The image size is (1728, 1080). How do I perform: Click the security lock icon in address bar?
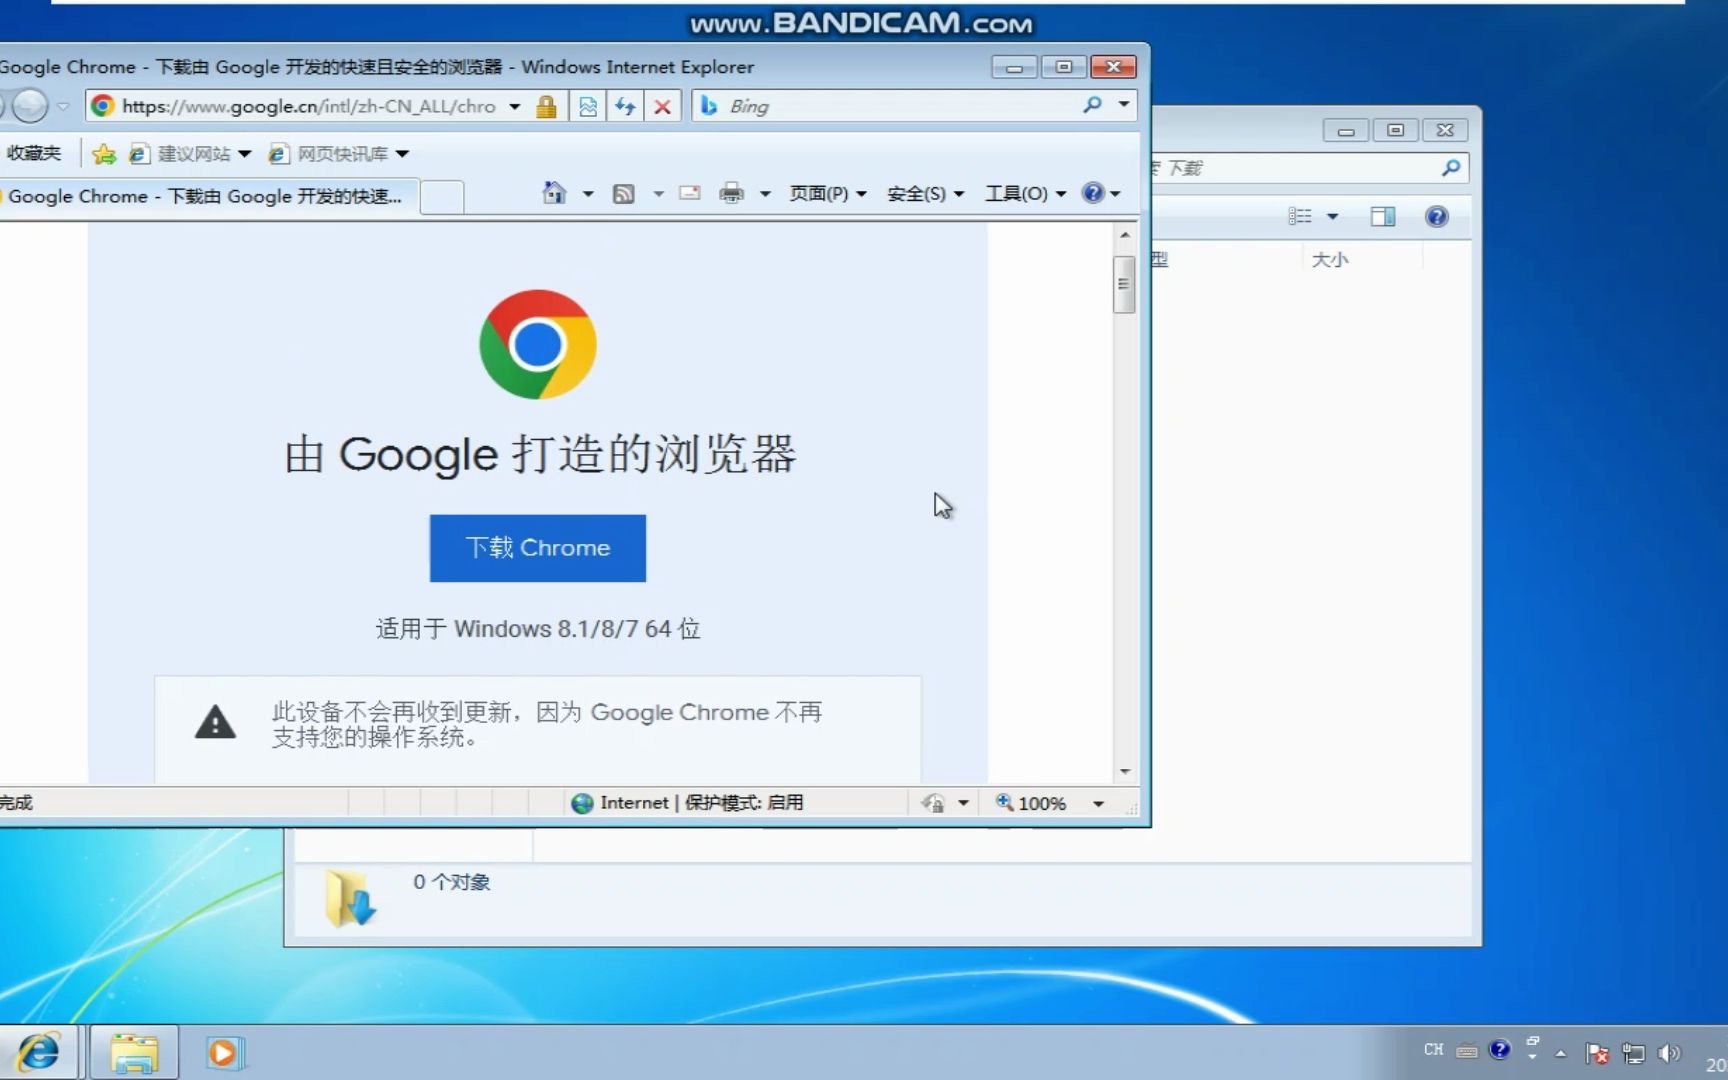point(546,106)
